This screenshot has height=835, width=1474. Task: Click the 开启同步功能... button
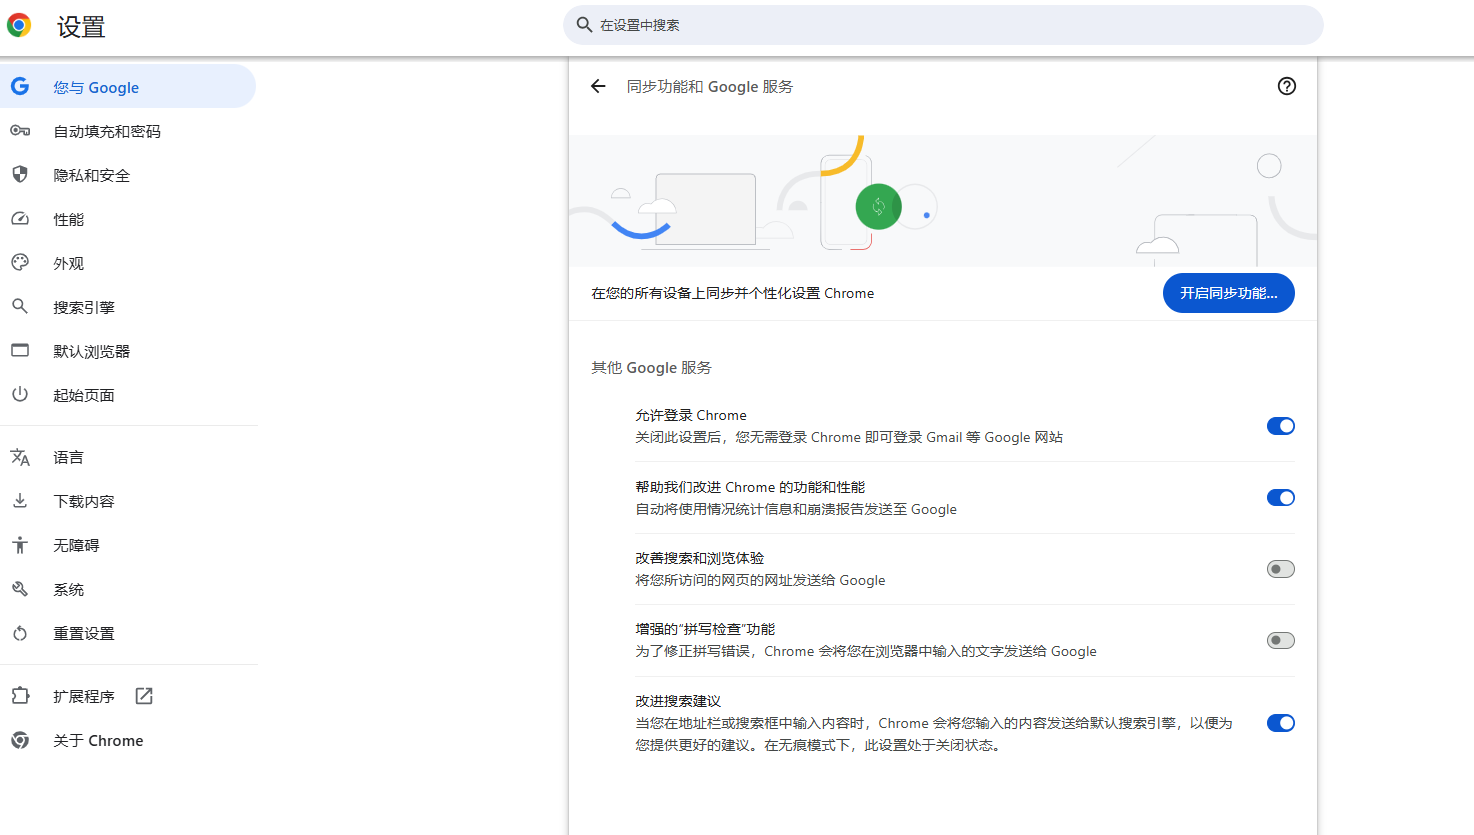pyautogui.click(x=1228, y=293)
